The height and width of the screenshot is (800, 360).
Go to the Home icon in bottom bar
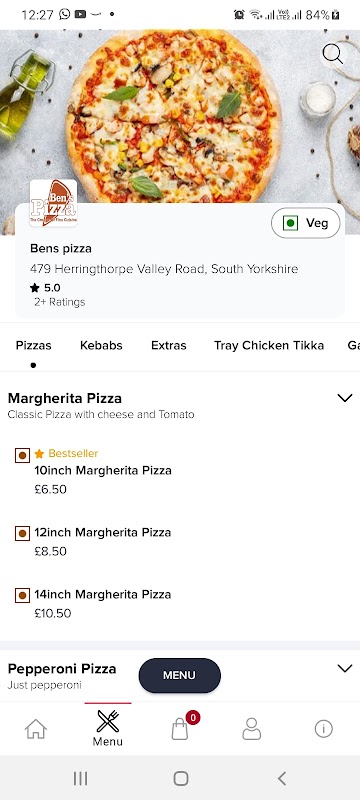tap(36, 729)
